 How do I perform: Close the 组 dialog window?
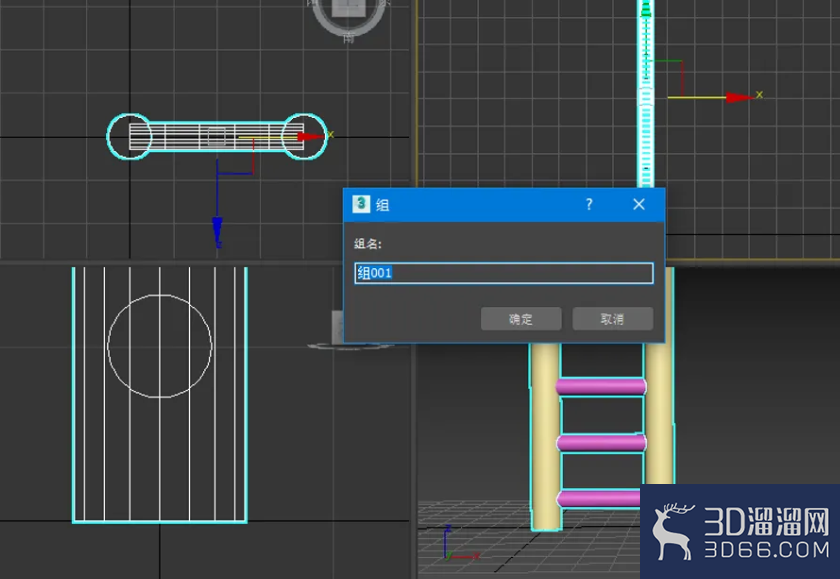pos(639,204)
